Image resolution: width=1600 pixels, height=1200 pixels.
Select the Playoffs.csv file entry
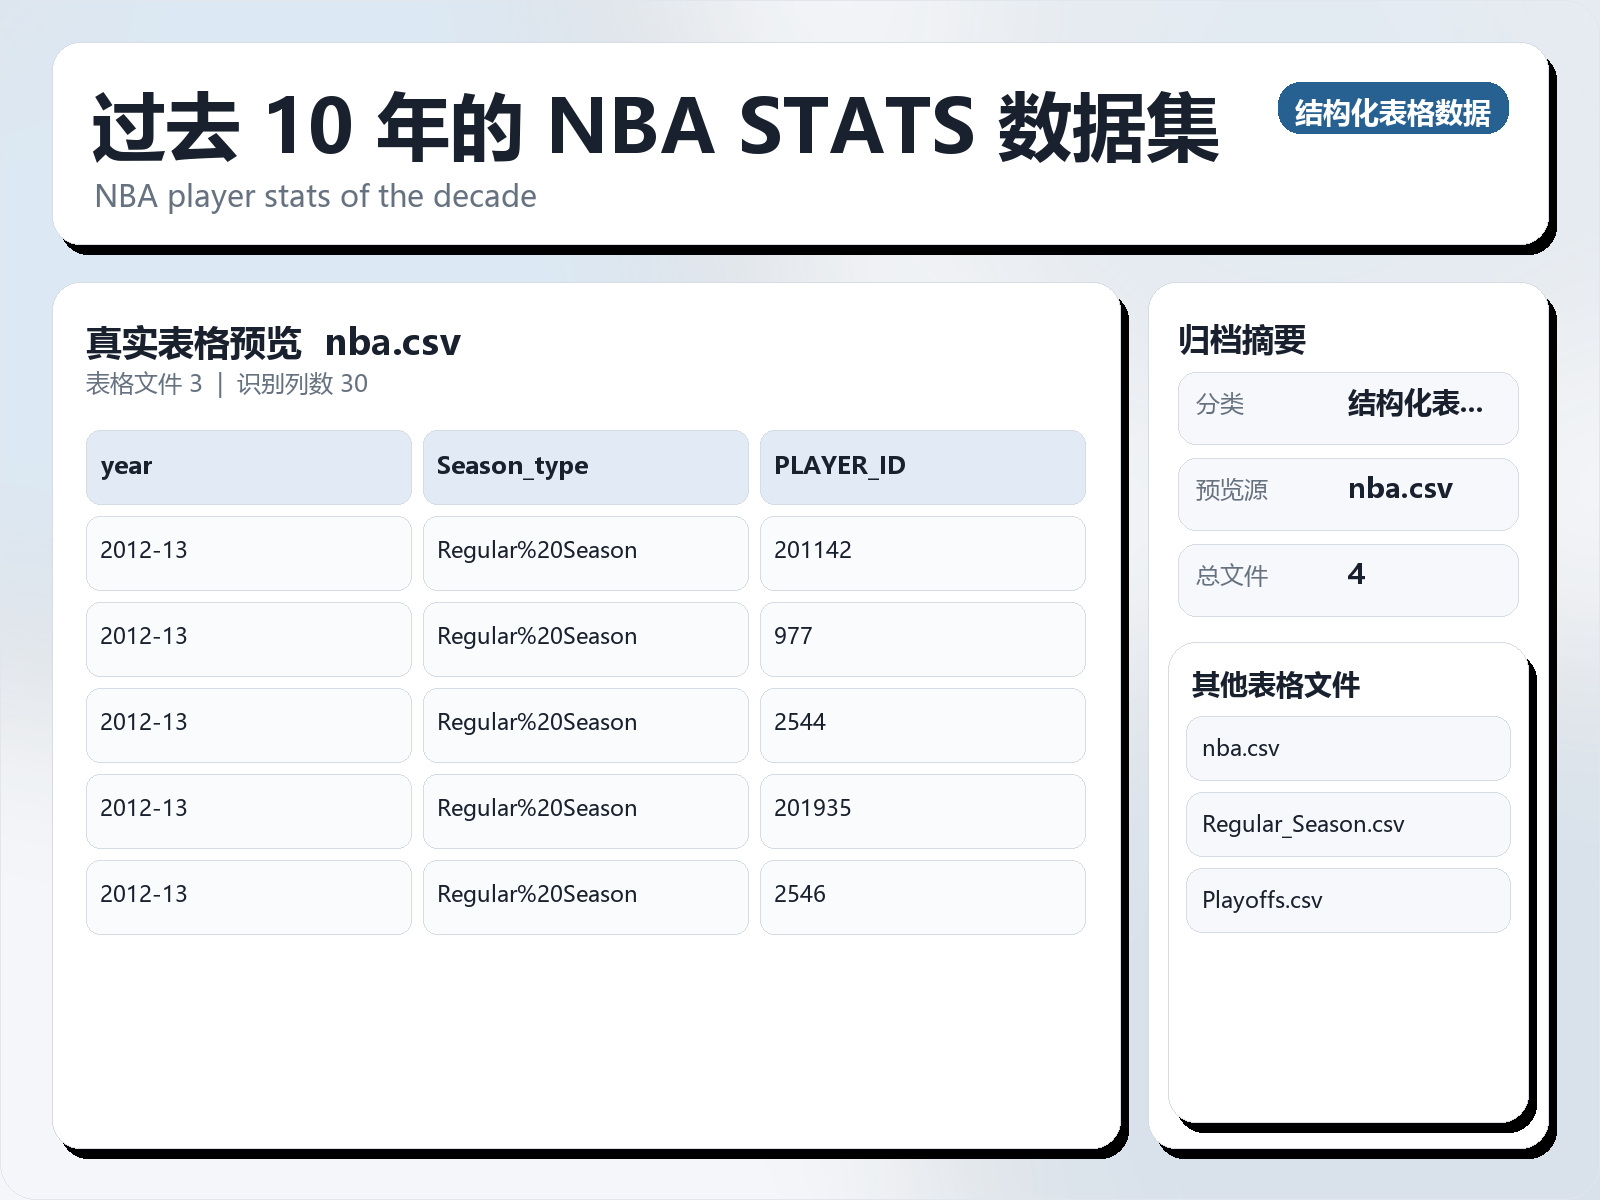click(x=1346, y=900)
